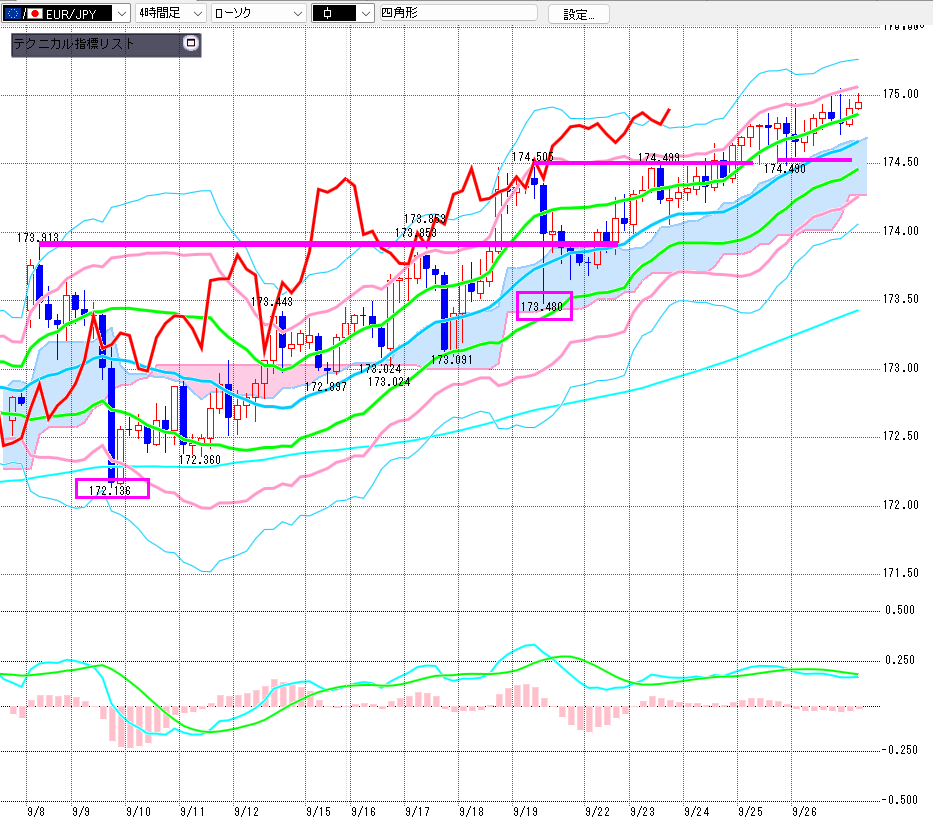Click the 173.091 price label on chart
933x822 pixels.
(x=451, y=359)
